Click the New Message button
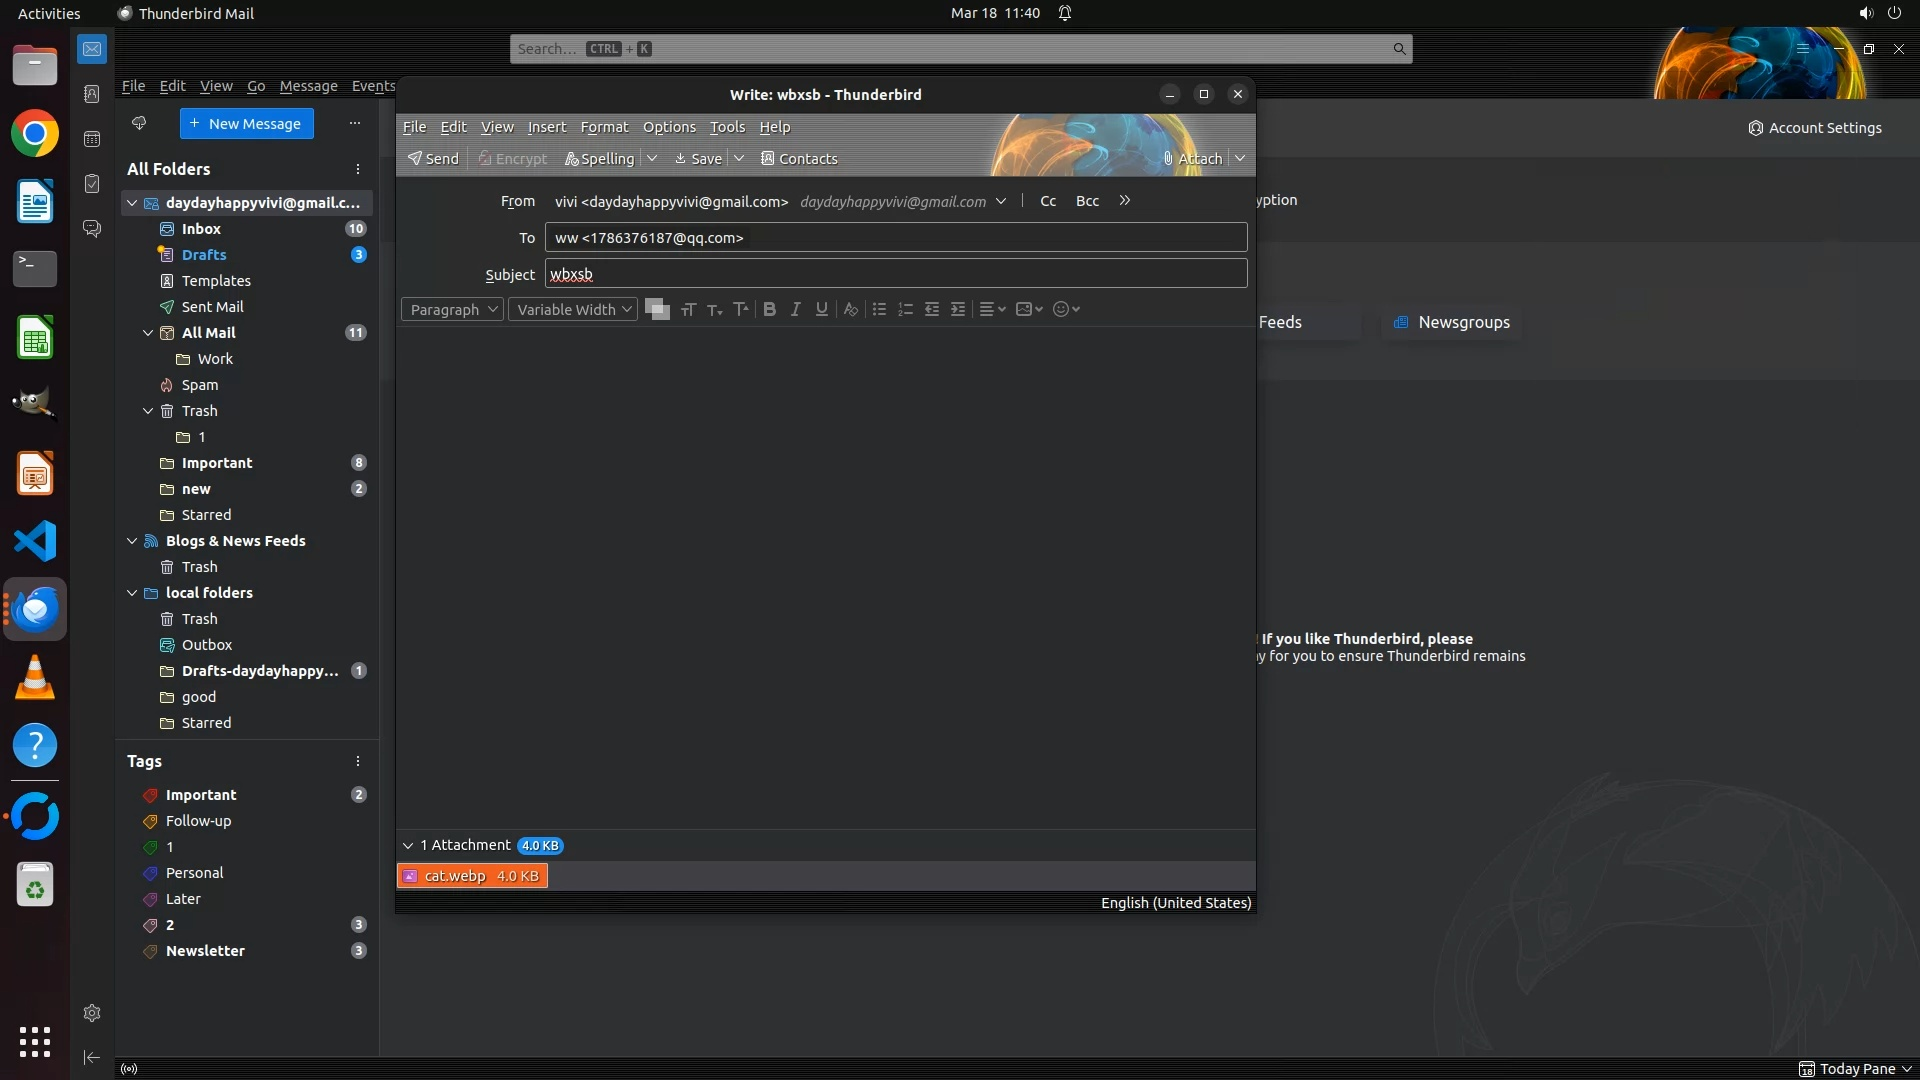This screenshot has height=1080, width=1920. 246,123
